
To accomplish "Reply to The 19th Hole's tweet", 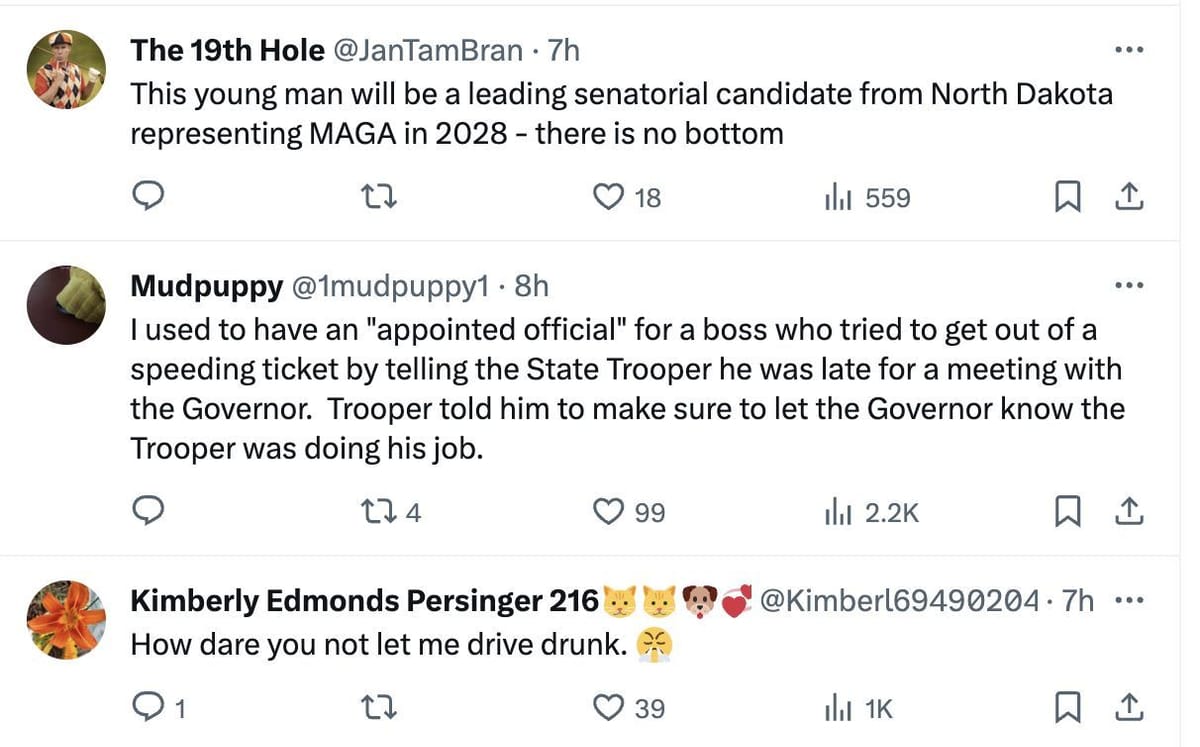I will point(149,198).
